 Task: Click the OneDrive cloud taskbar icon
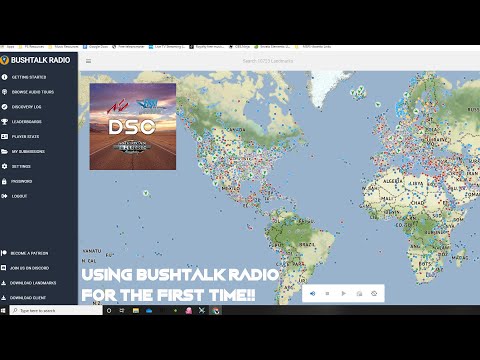tap(149, 311)
